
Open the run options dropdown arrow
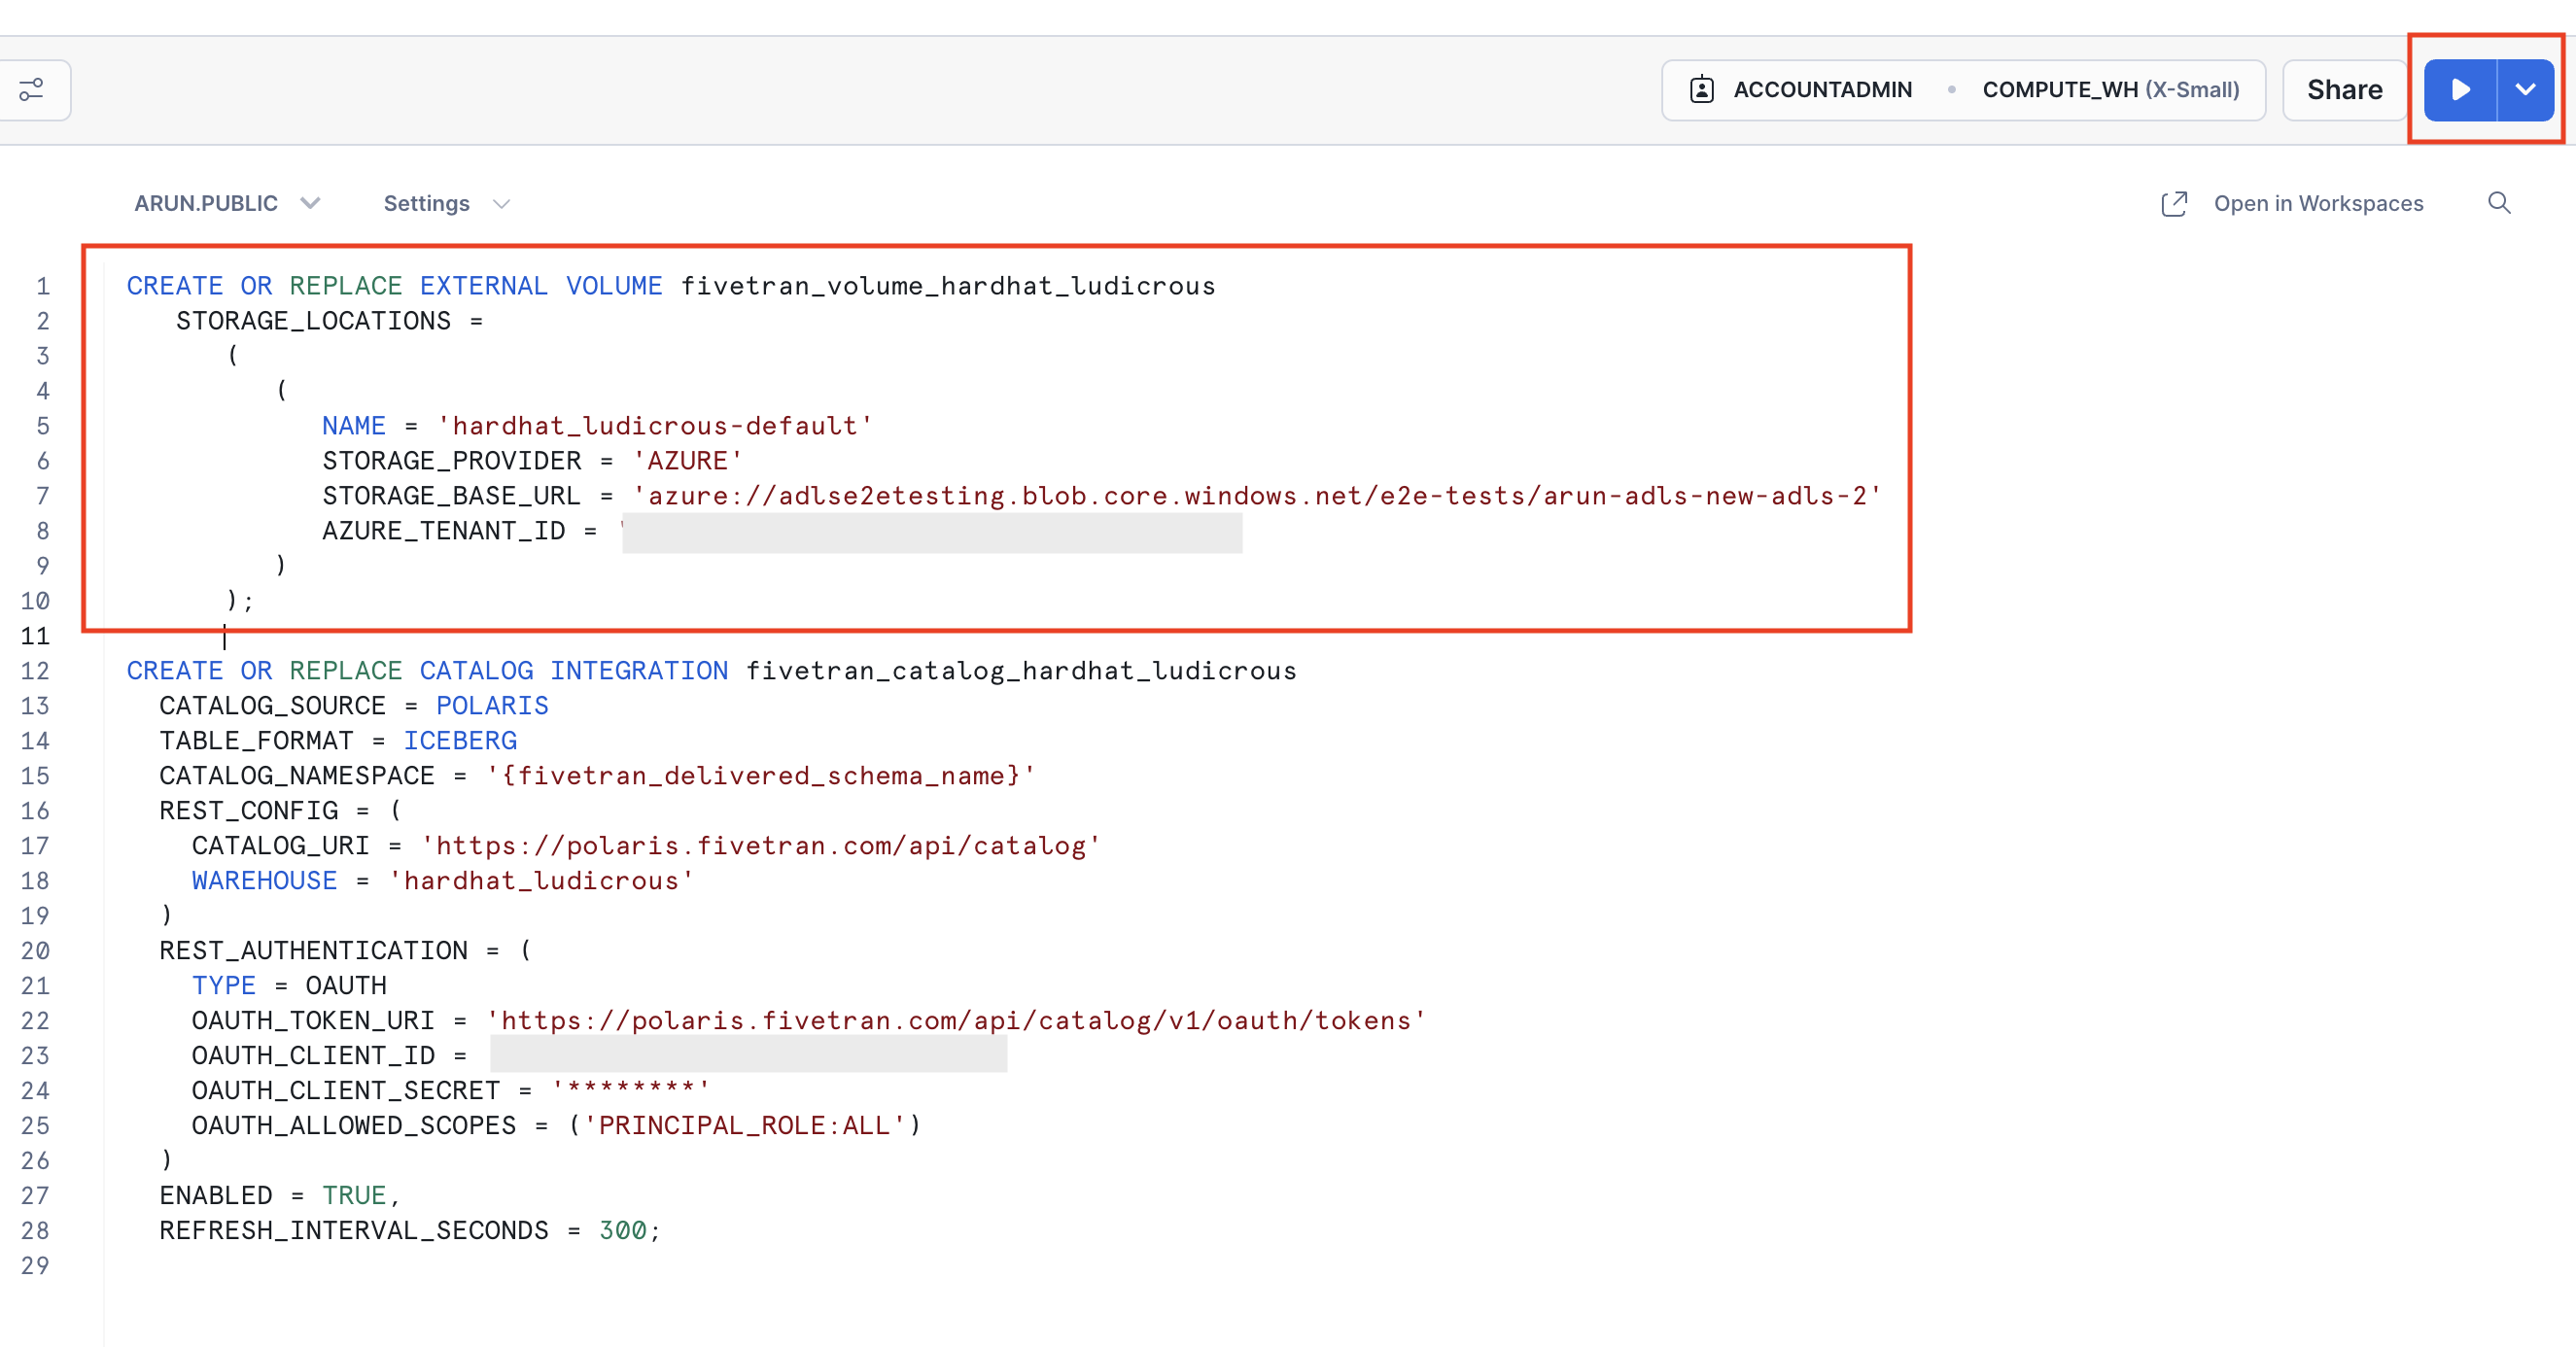click(x=2525, y=90)
